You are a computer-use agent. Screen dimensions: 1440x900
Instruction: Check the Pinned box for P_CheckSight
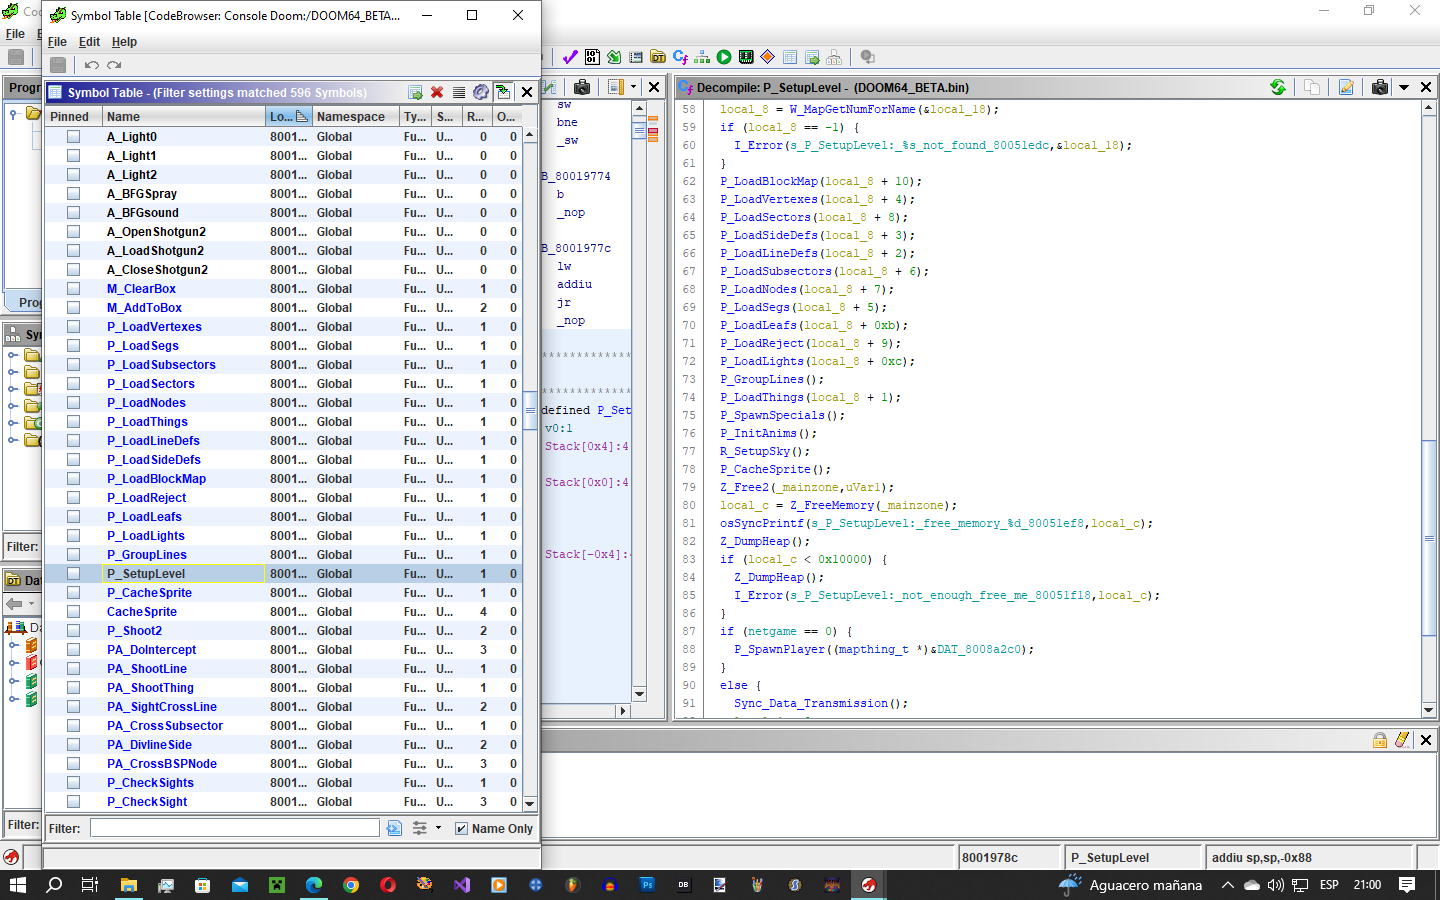(73, 802)
